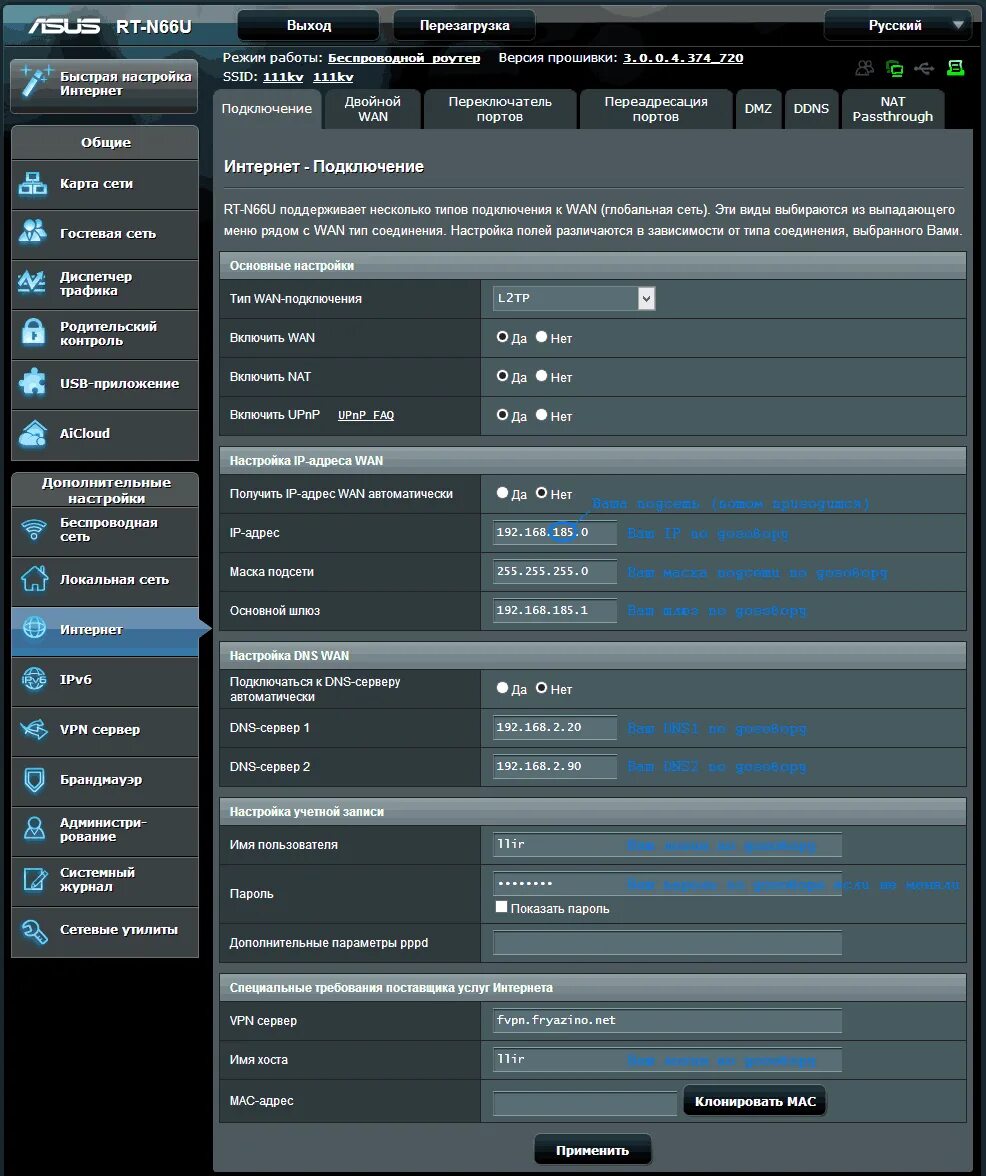Viewport: 986px width, 1176px height.
Task: Click the DNS-сервер 1 field
Action: pyautogui.click(x=555, y=728)
